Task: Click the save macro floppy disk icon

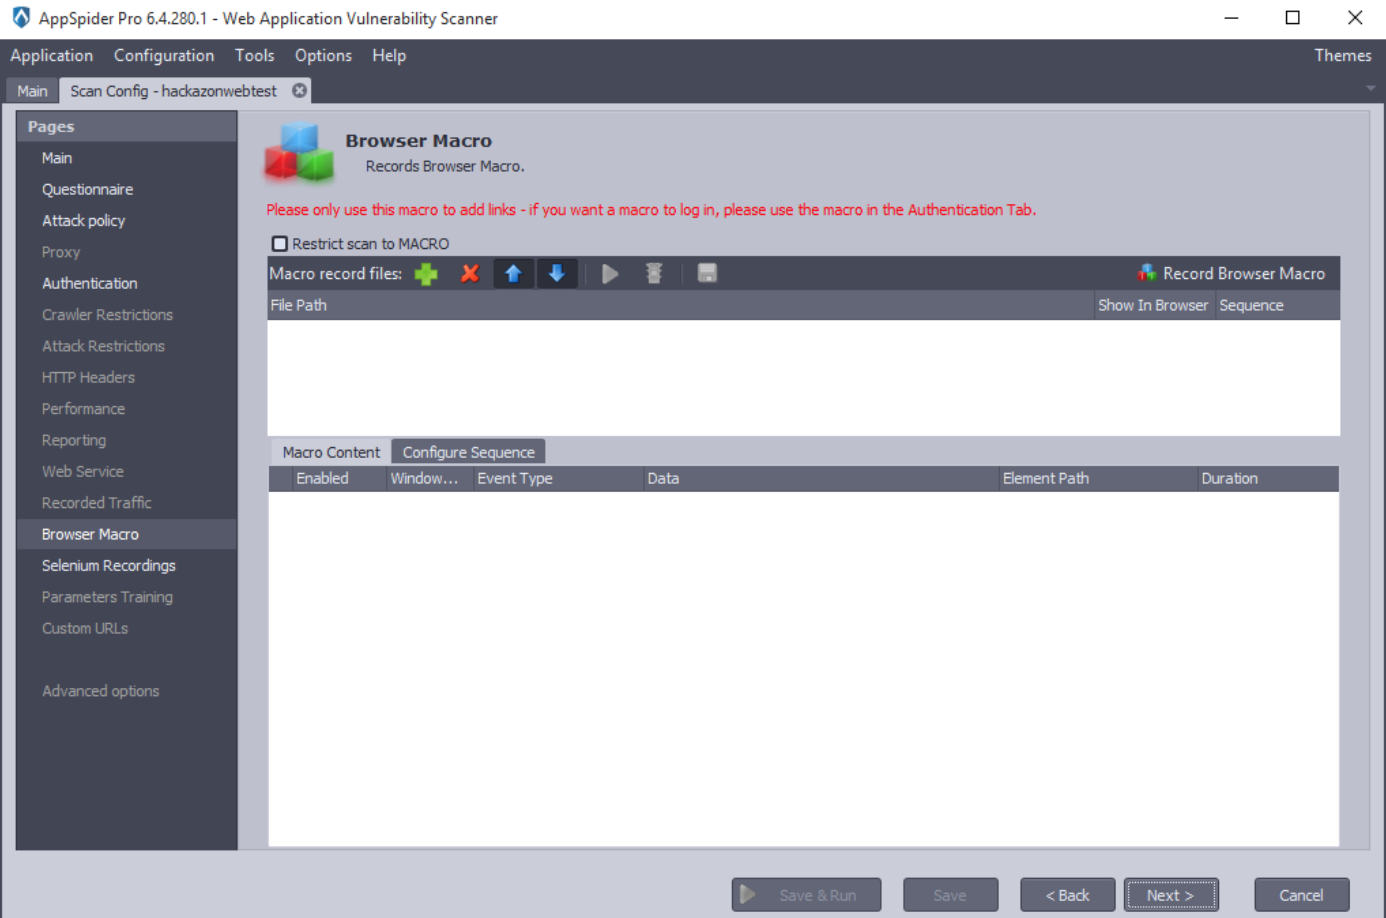Action: 707,273
